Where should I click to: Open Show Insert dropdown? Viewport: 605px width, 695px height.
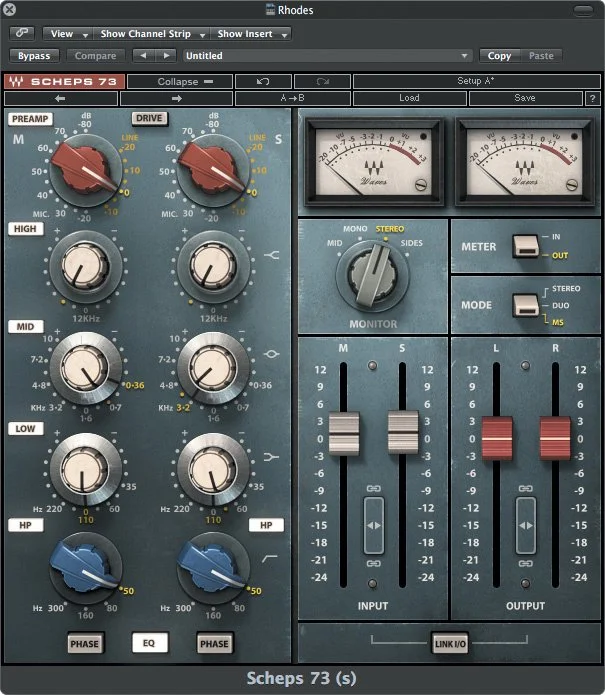(x=251, y=34)
